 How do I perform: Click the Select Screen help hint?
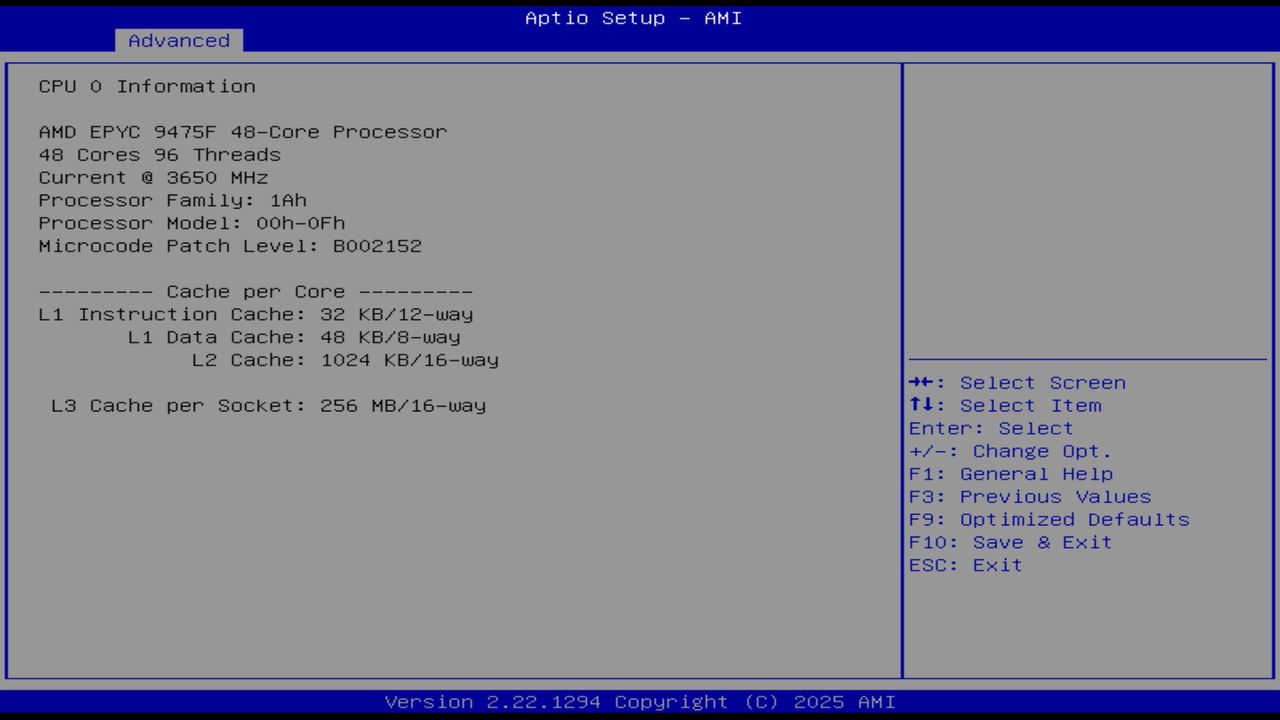[x=1017, y=382]
